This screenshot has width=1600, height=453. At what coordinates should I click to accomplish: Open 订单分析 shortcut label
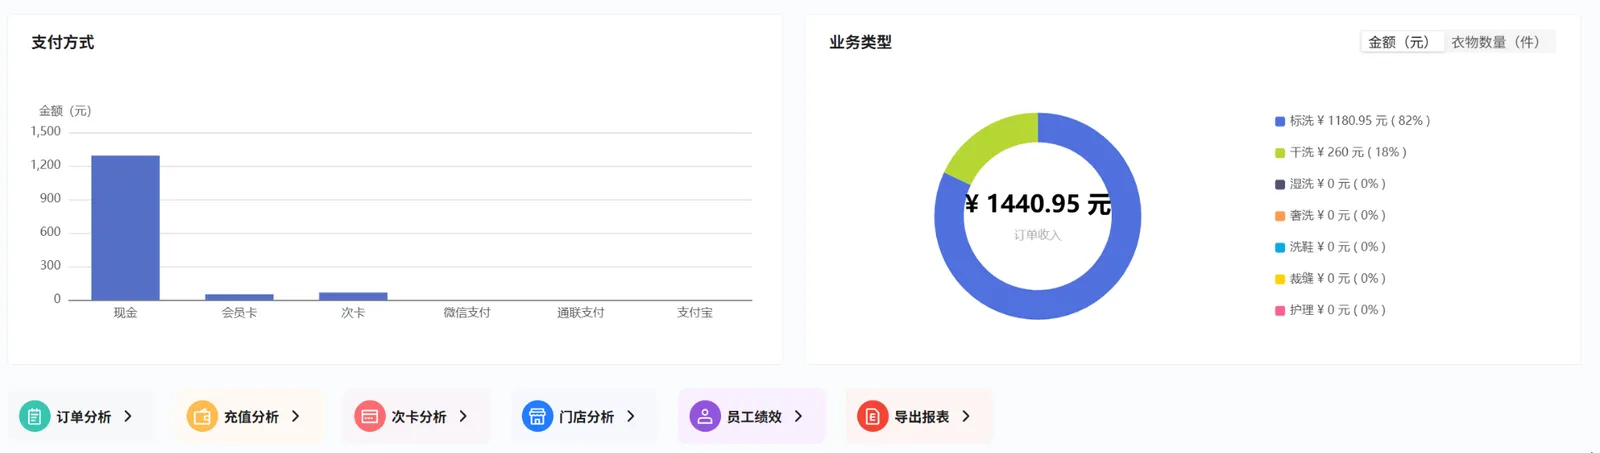84,417
